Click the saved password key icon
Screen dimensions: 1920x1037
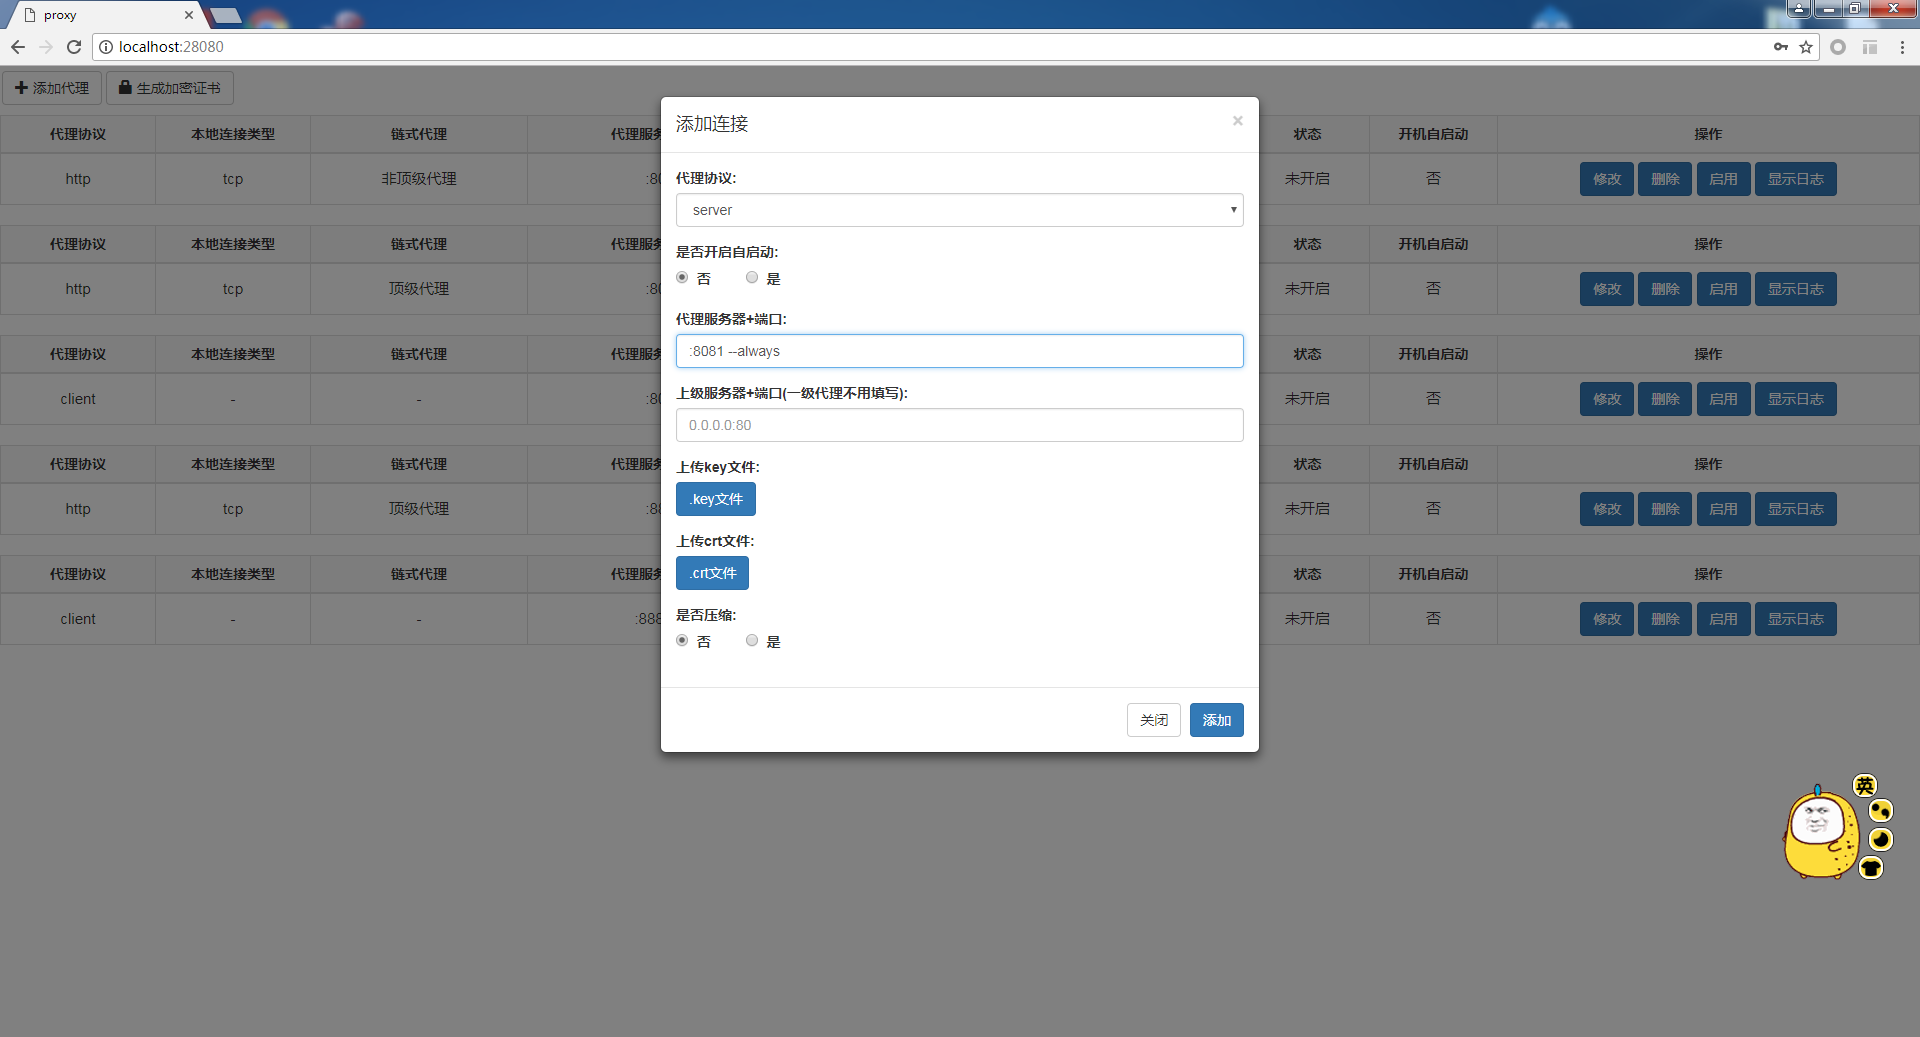(1781, 47)
